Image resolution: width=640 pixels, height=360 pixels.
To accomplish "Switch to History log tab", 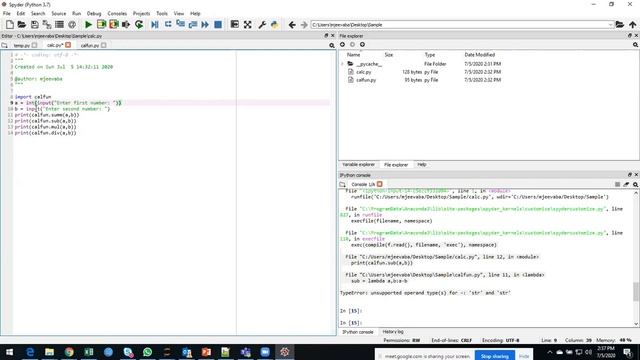I will coord(393,332).
